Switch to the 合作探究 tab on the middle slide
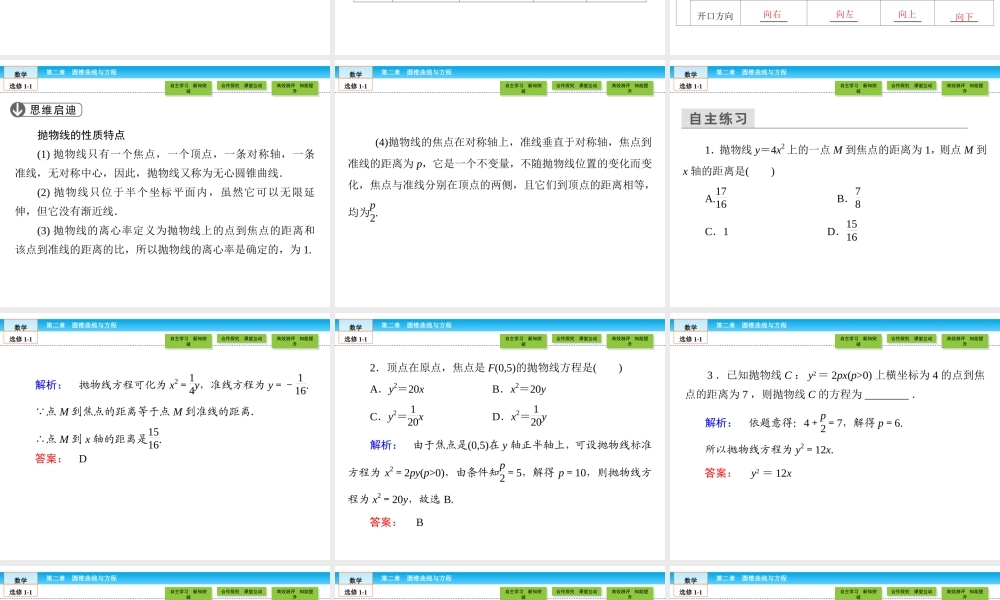 click(x=578, y=86)
